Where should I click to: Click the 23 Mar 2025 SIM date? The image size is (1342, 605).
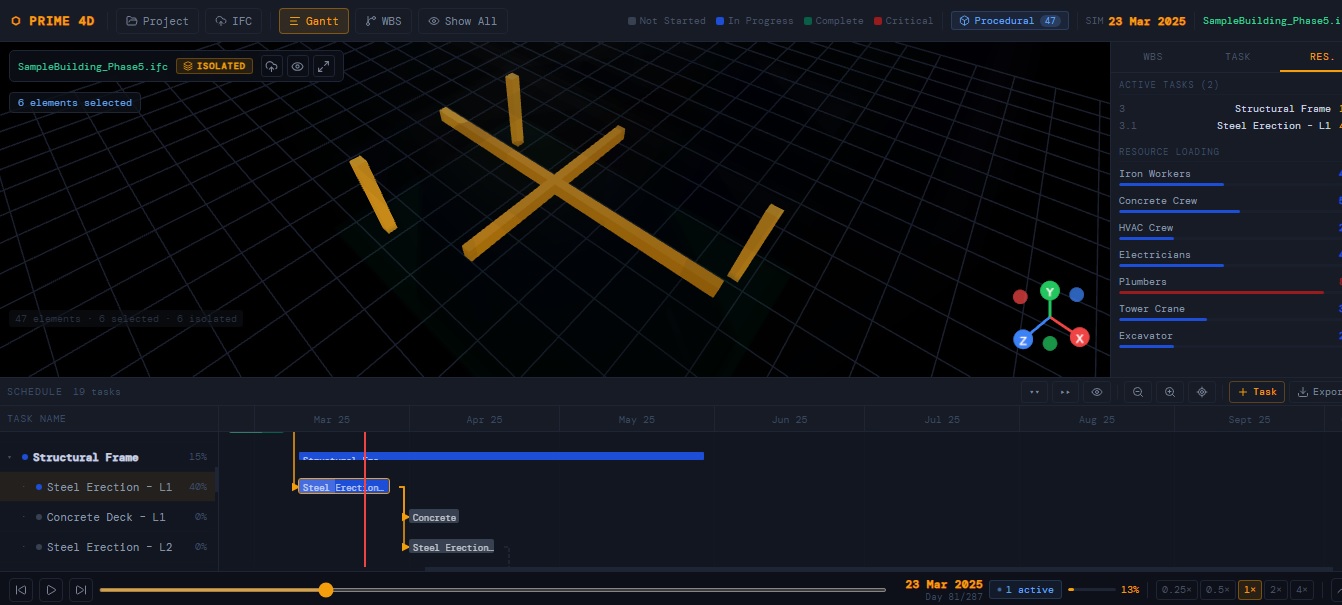point(1149,21)
